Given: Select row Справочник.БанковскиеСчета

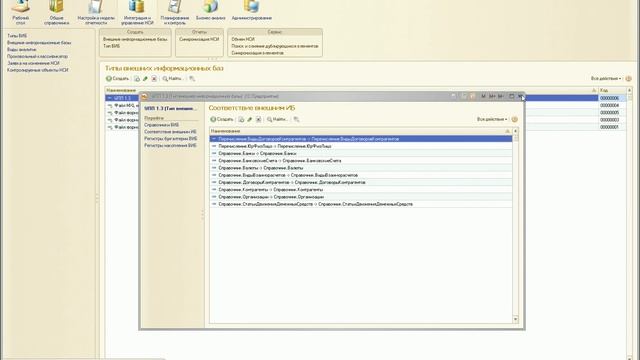Looking at the screenshot, I should click(361, 161).
